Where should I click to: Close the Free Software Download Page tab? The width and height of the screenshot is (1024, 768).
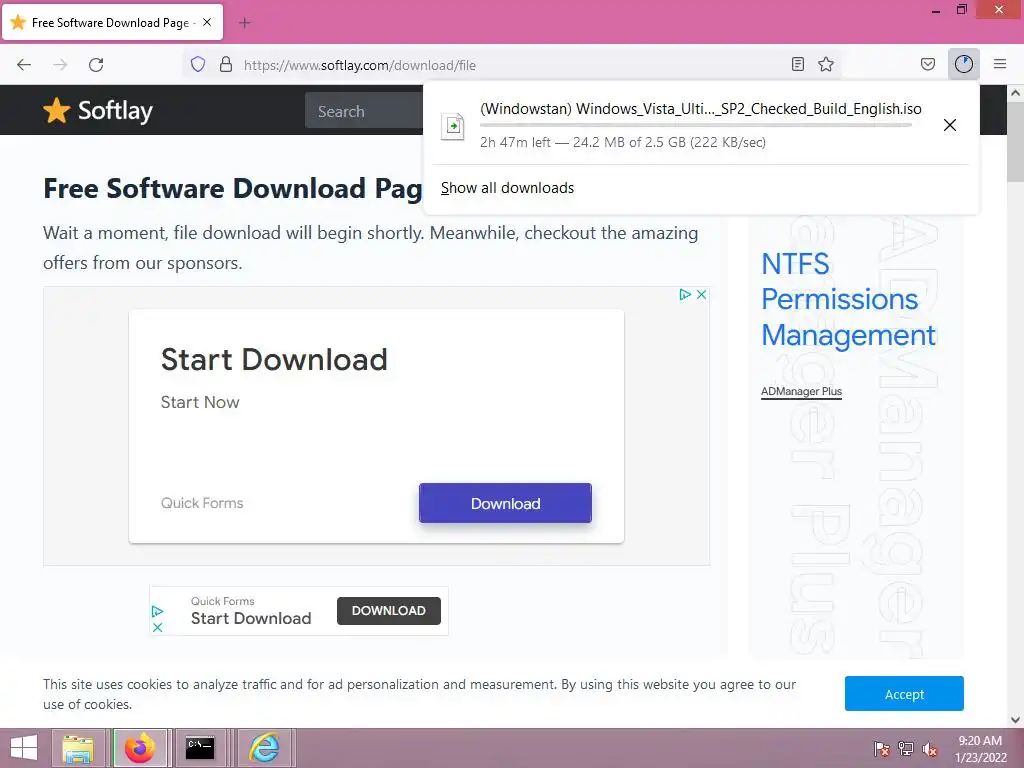coord(207,22)
